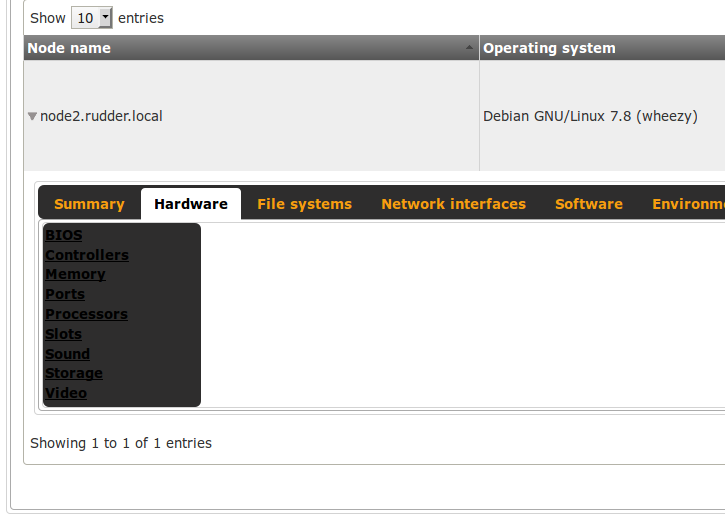The width and height of the screenshot is (725, 516).
Task: Go to the Network interfaces tab
Action: (454, 204)
